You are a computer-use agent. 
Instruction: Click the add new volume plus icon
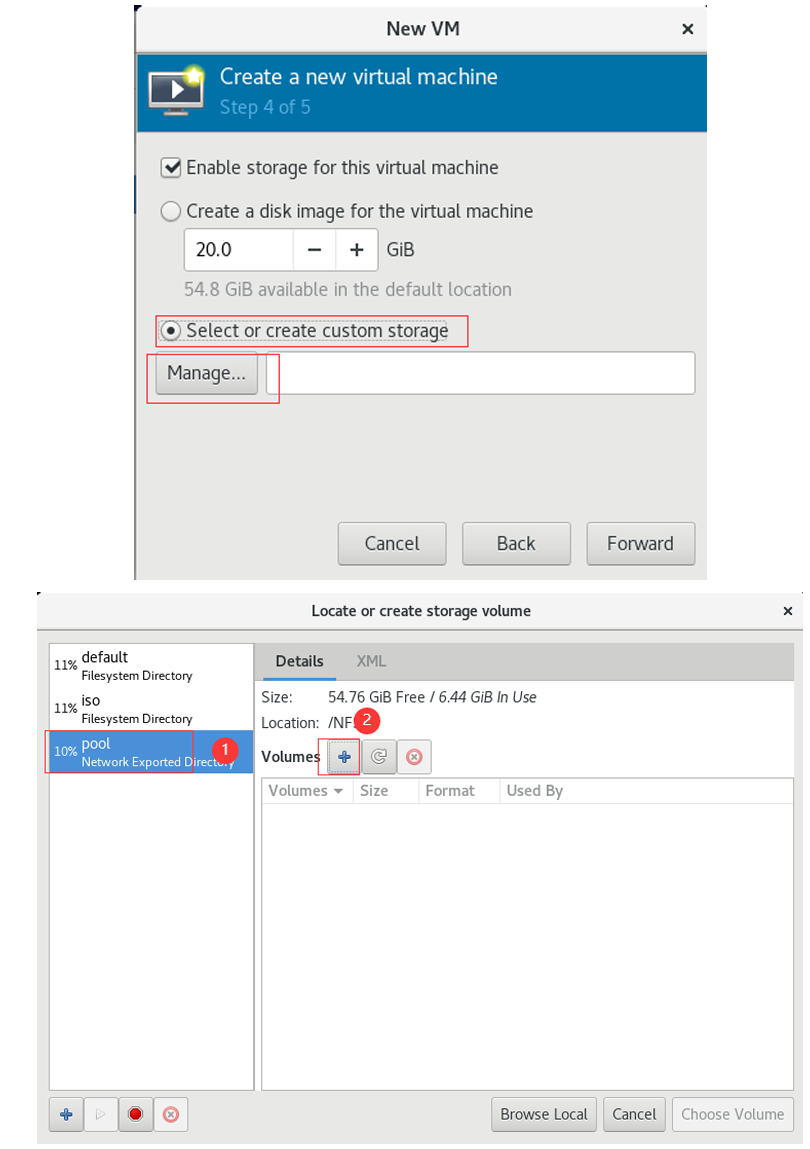[x=344, y=757]
